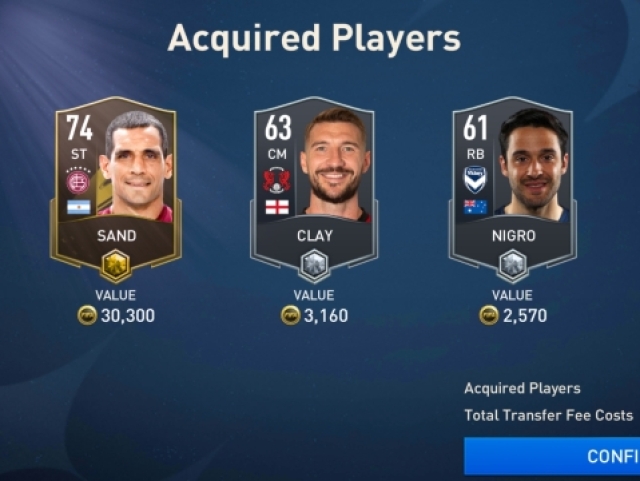
Task: Click the gold hexagon badge under SAND
Action: [116, 266]
